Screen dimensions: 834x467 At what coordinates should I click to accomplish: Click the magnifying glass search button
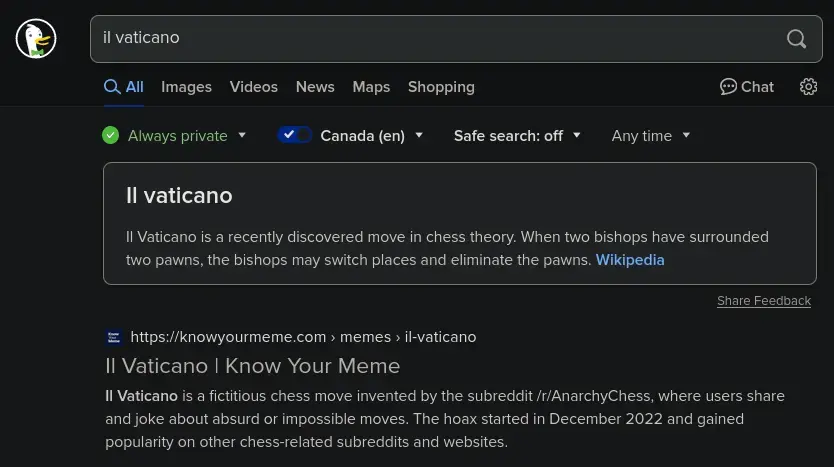coord(796,38)
